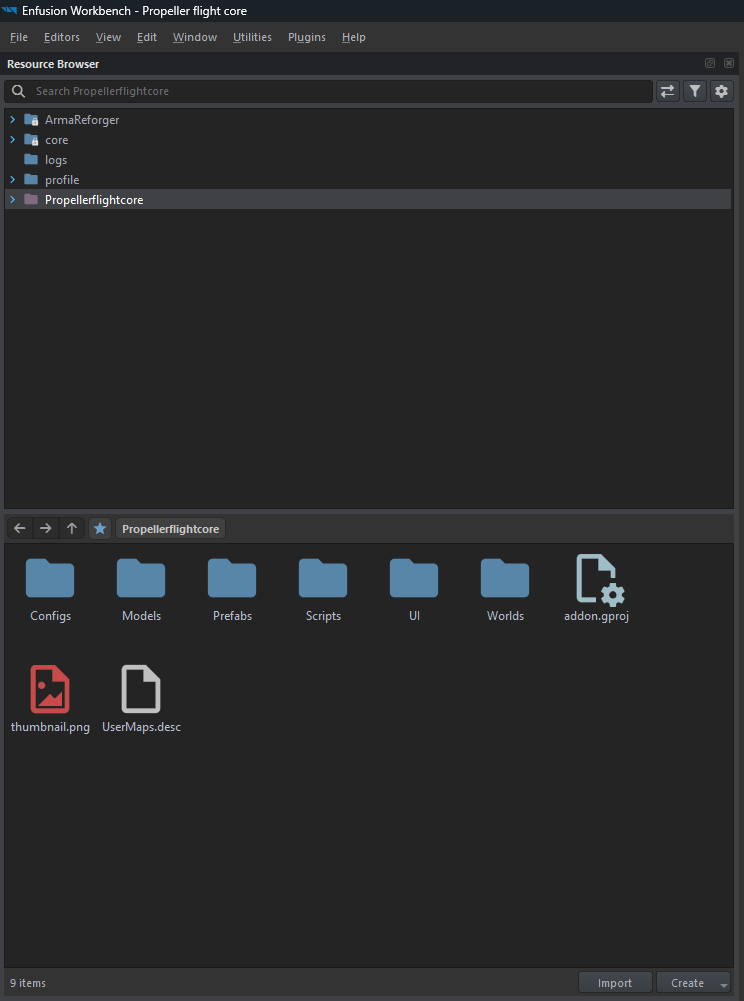Click the '9 items' status text
Viewport: 744px width, 1001px height.
tap(28, 982)
